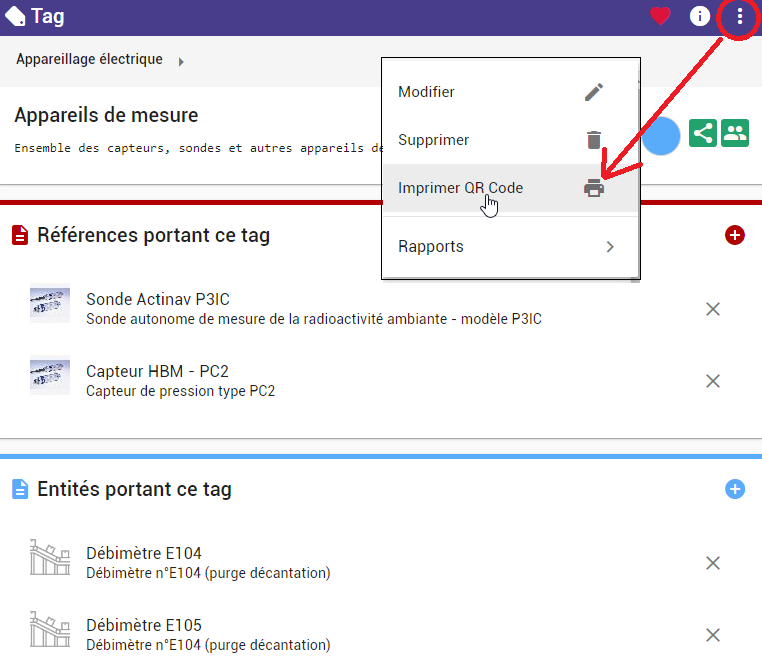
Task: Add a reference with red plus button
Action: [x=735, y=235]
